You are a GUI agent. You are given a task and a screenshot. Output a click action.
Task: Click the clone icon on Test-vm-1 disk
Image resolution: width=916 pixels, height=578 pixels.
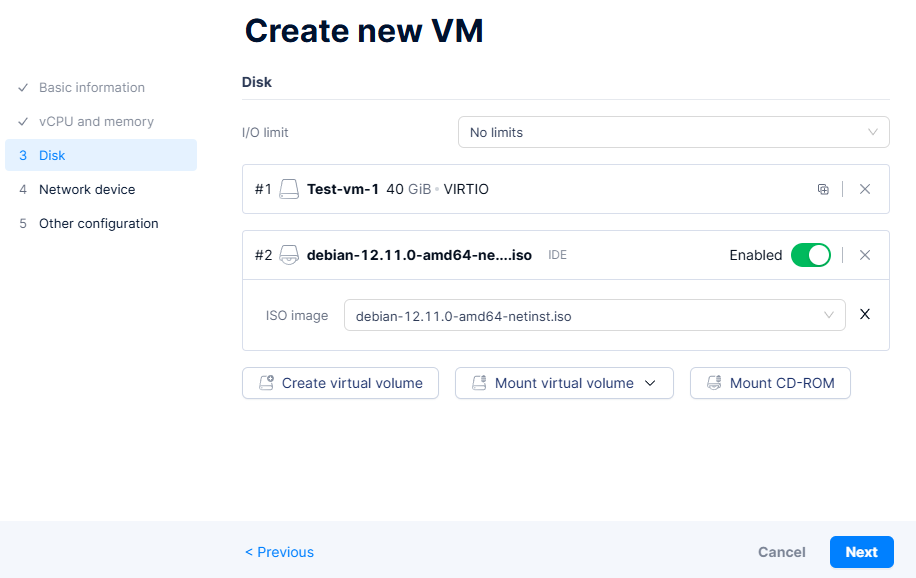(x=823, y=189)
